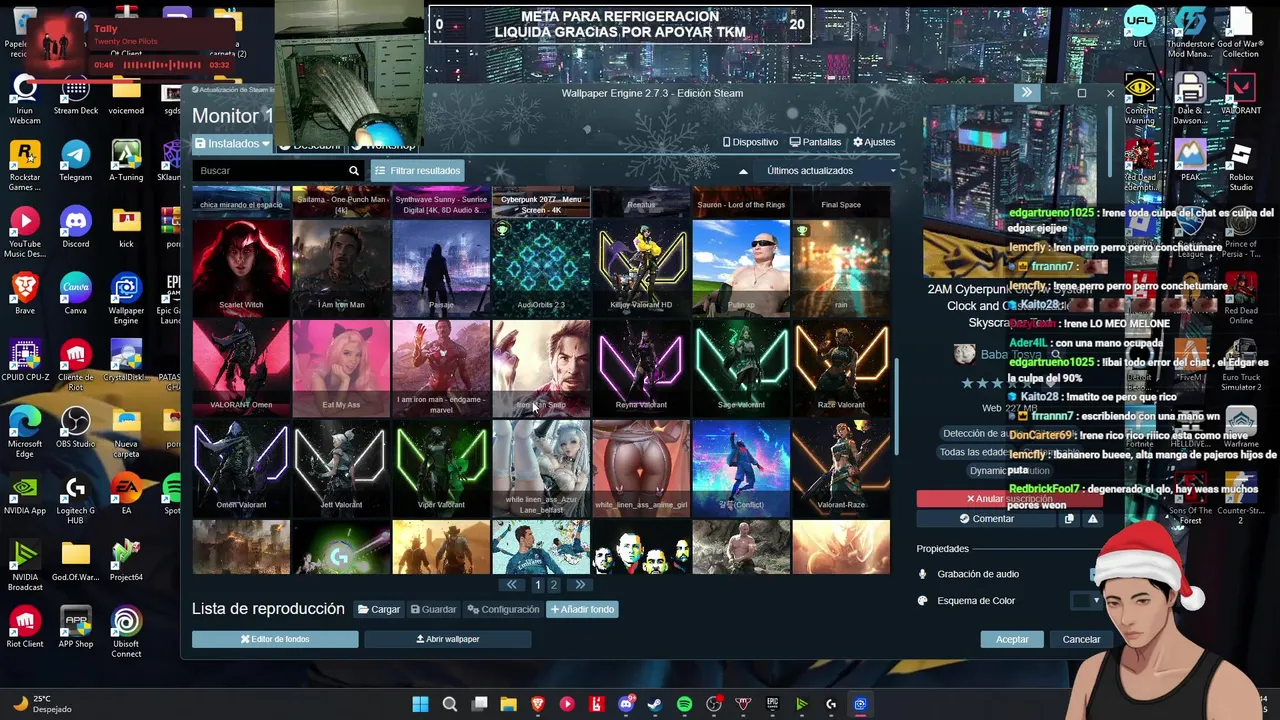Open Canva desktop shortcut
This screenshot has width=1280, height=720.
coord(75,294)
